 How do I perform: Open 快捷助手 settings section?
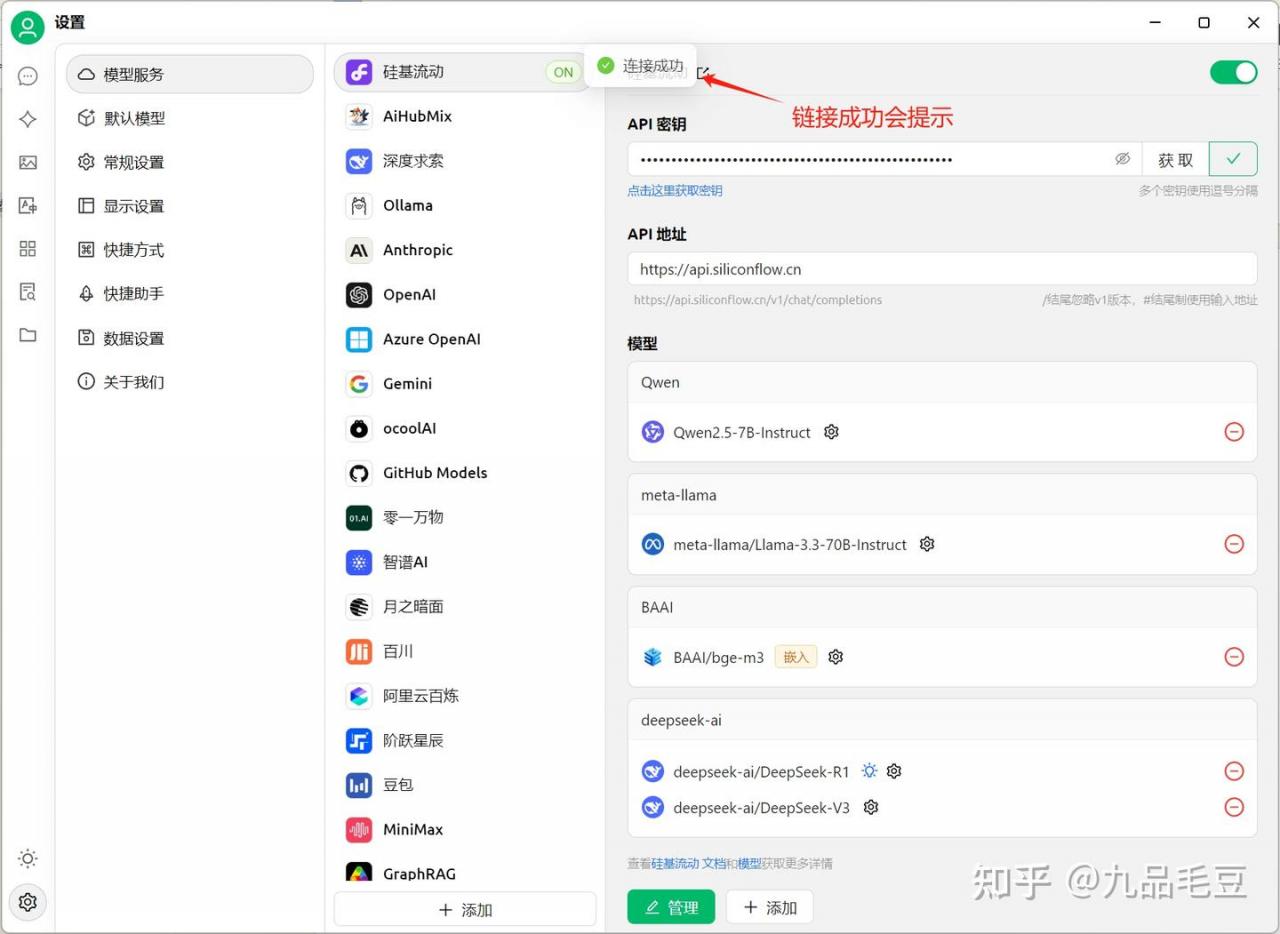pyautogui.click(x=190, y=294)
